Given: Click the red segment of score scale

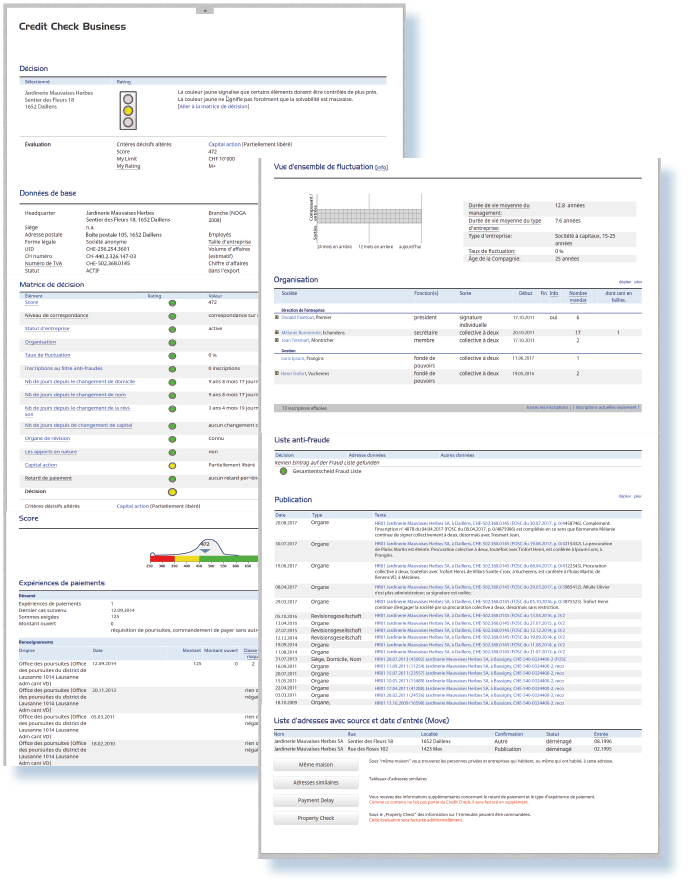Looking at the screenshot, I should (x=164, y=558).
